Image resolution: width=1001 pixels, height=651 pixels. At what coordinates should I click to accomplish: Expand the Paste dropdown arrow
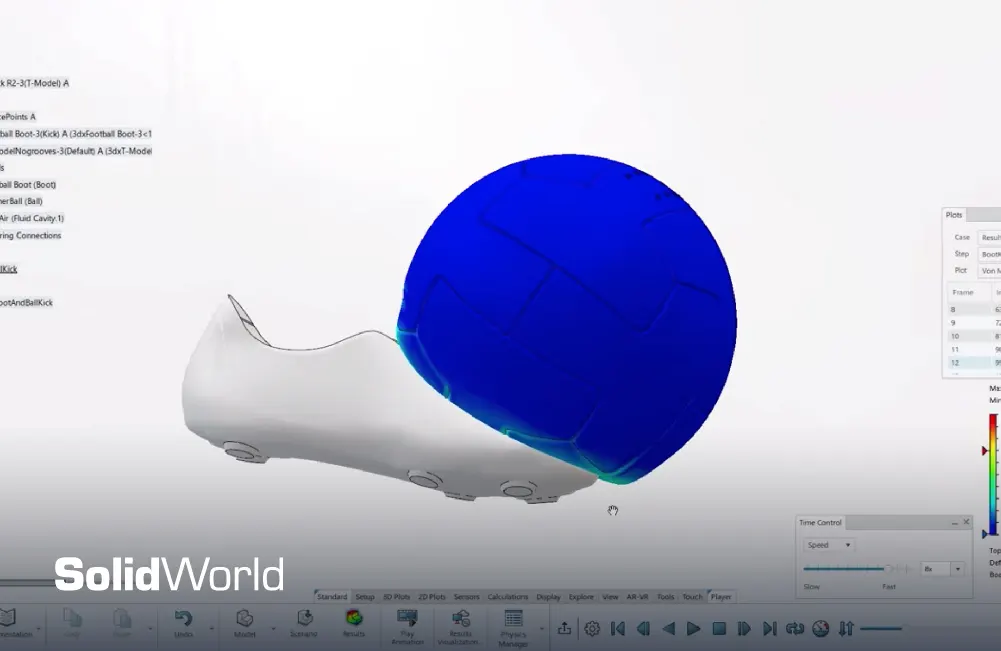tap(150, 629)
